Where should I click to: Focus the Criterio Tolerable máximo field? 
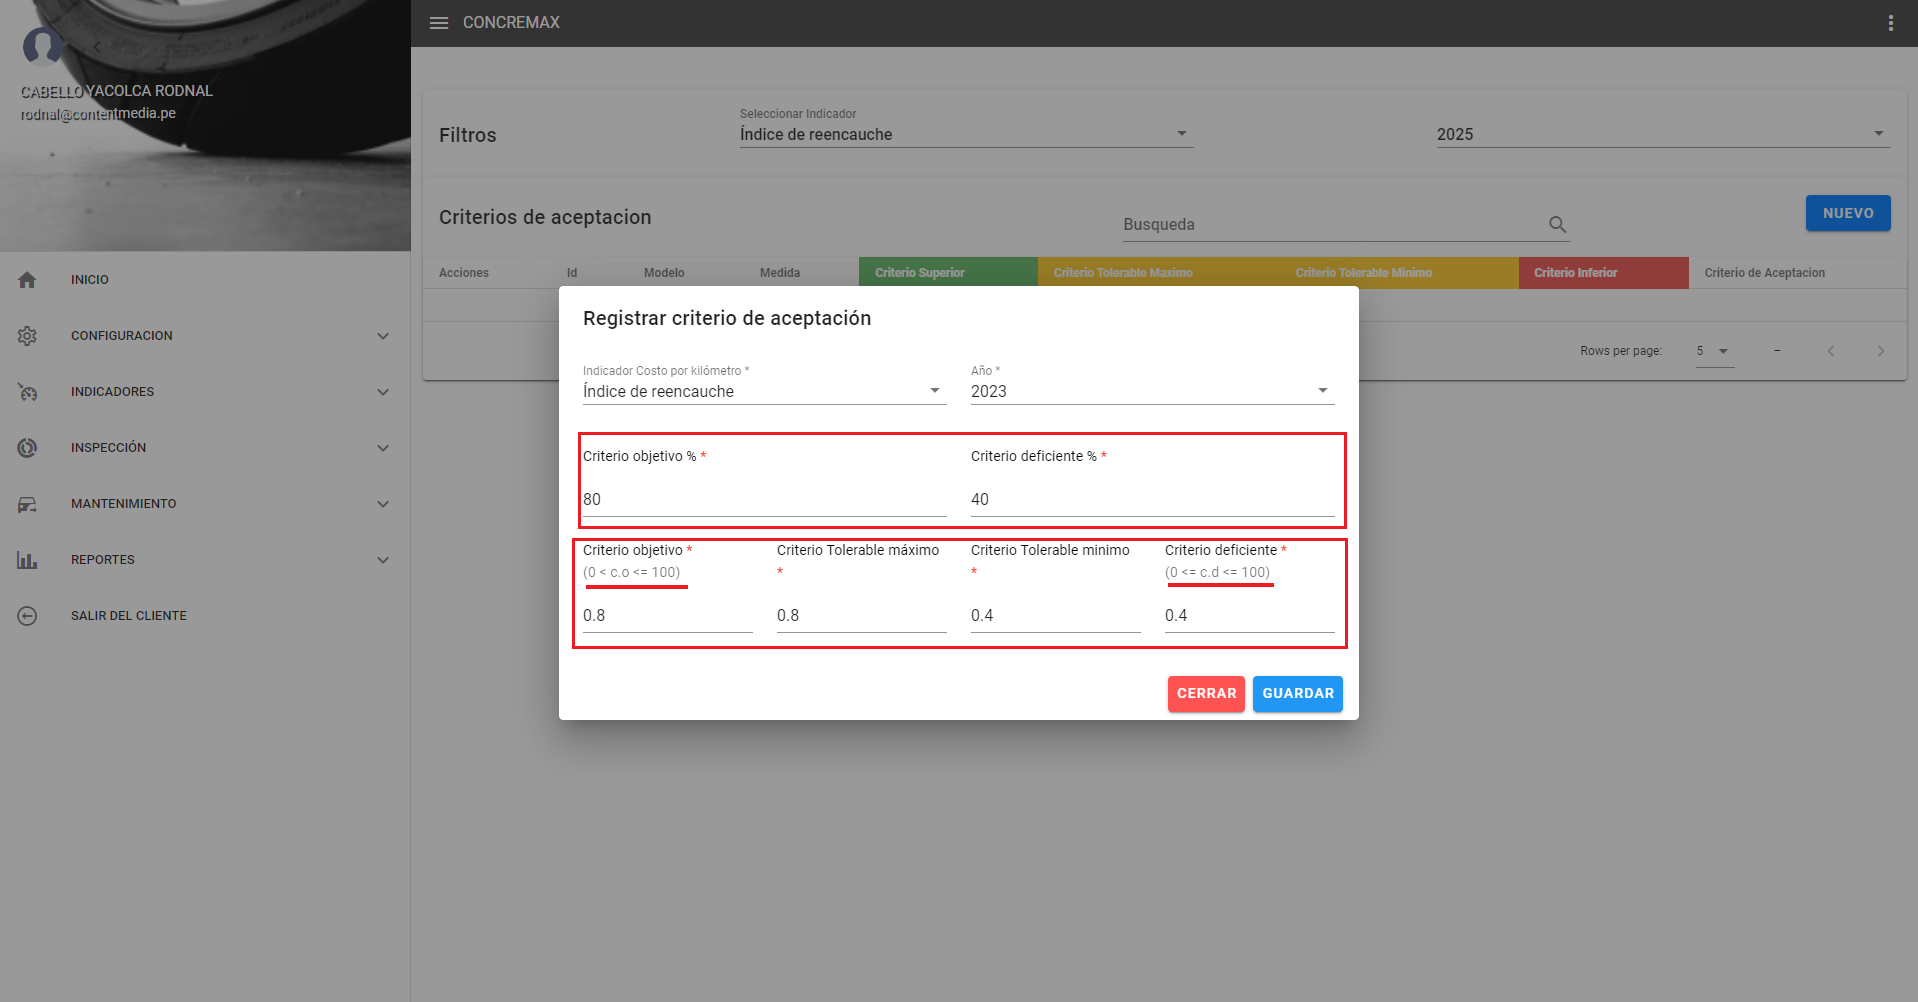[860, 615]
